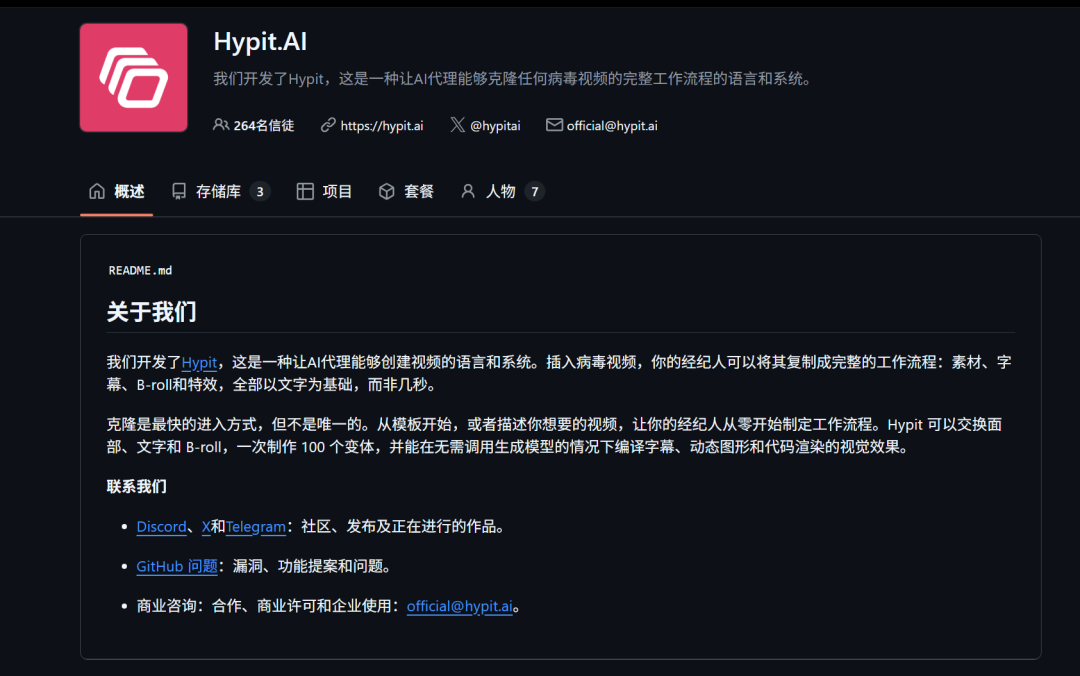
Task: Open the @hypitai X profile link
Action: pyautogui.click(x=495, y=125)
